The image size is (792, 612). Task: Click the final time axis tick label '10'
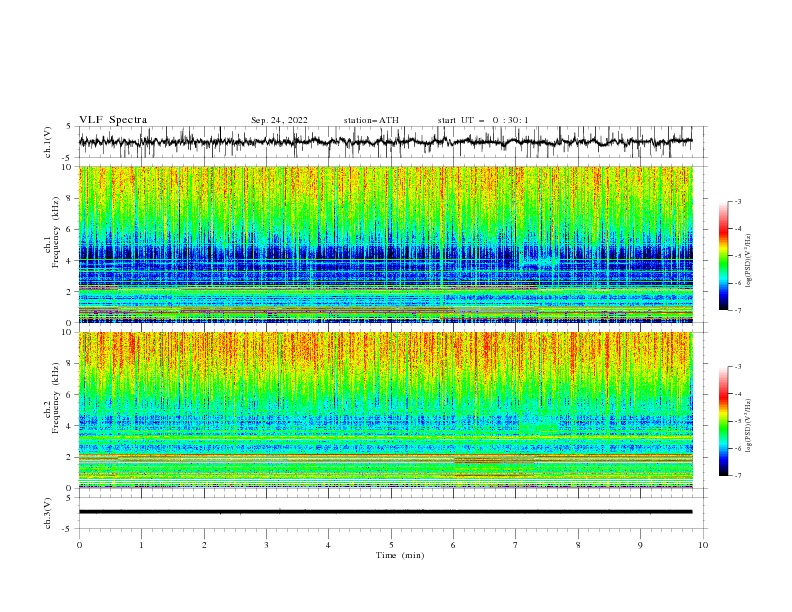tap(703, 545)
